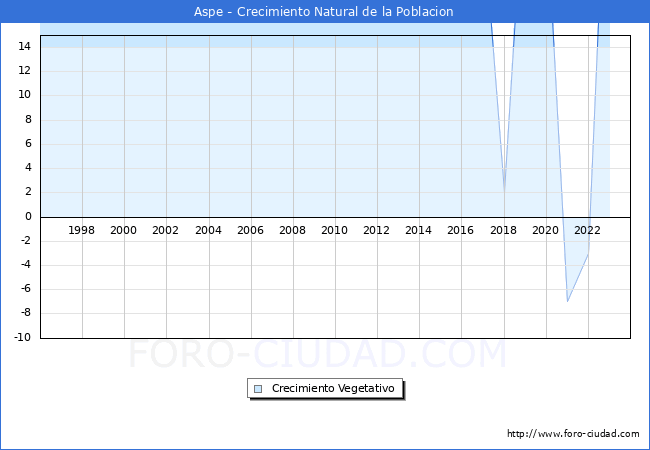
Task: Click x-axis year label 2012
Action: (x=376, y=230)
